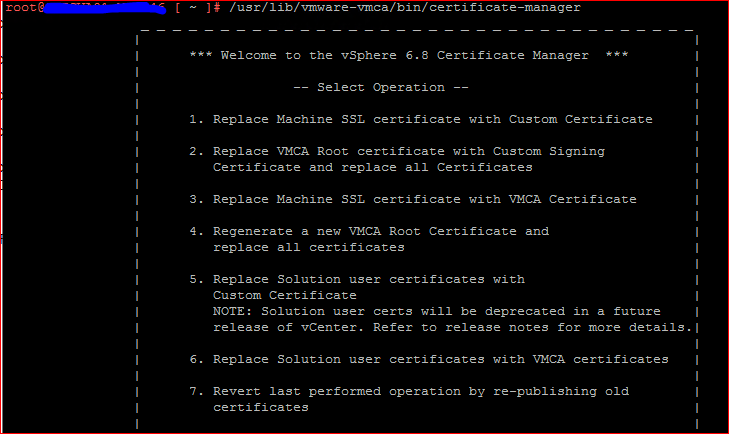
Task: Click the lowercase 'replace all certificates' line
Action: coord(308,247)
